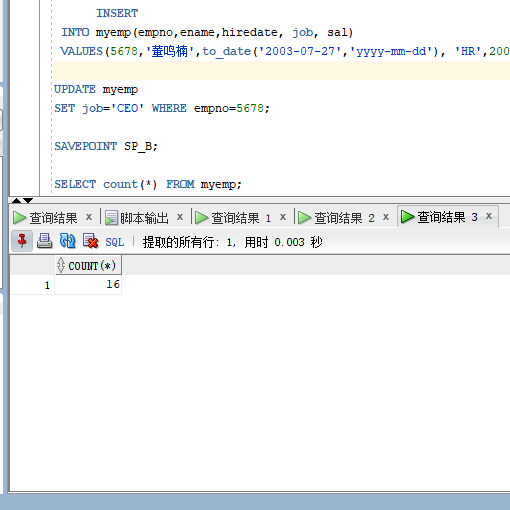Switch to the 查询结果 1 tab
The height and width of the screenshot is (510, 510).
coord(241,218)
